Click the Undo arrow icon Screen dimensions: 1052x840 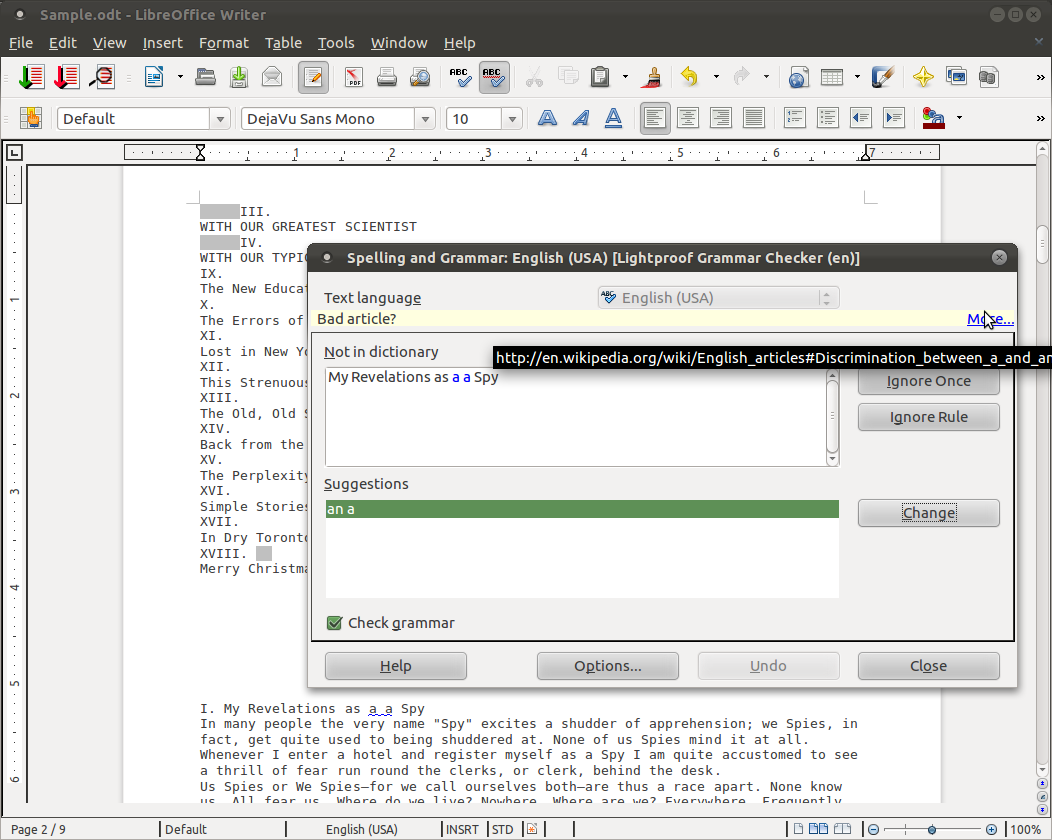click(690, 77)
